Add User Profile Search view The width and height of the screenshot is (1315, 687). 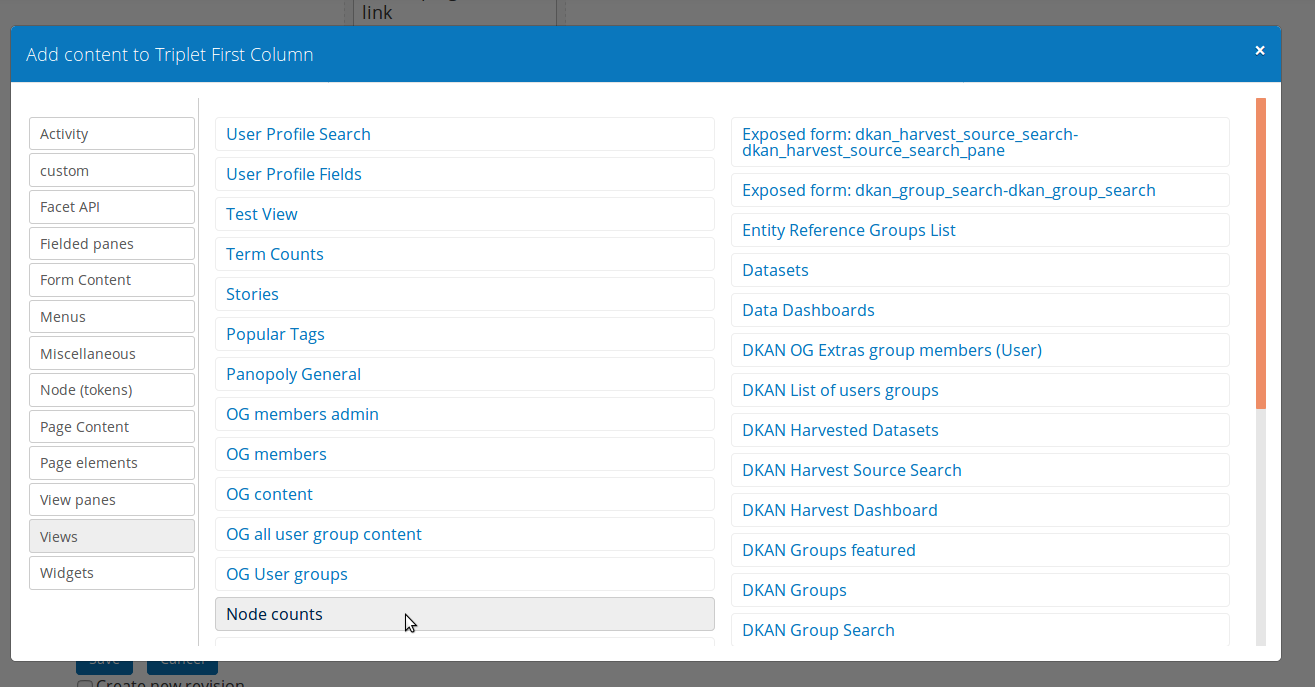tap(465, 134)
